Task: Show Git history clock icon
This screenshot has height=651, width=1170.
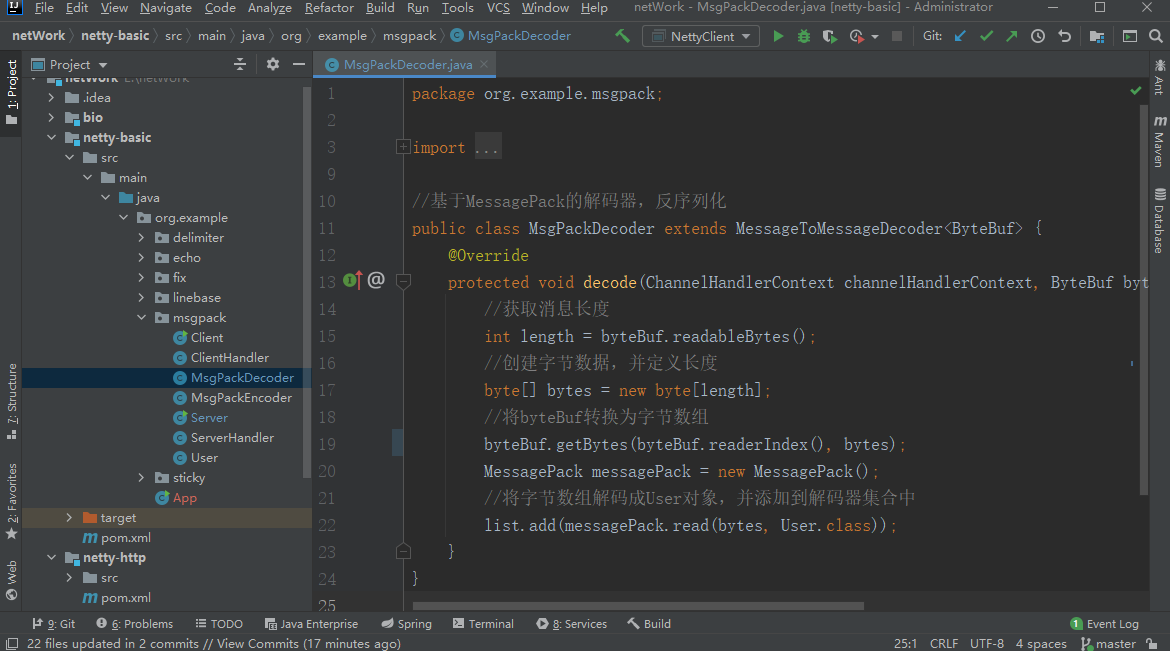Action: coord(1038,36)
